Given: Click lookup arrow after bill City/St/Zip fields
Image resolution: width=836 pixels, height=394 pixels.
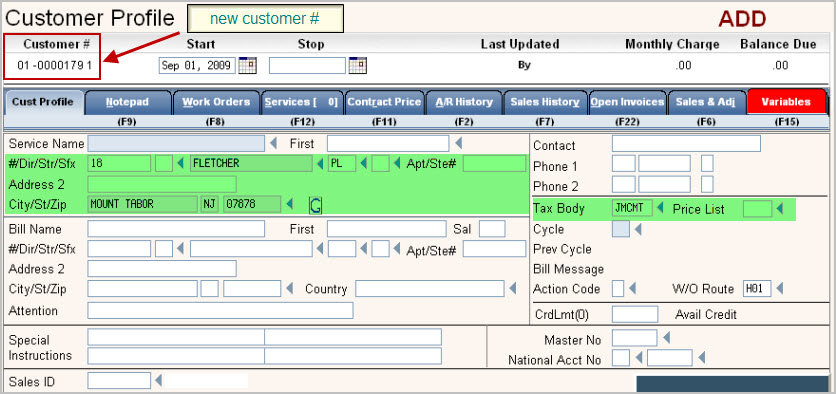Looking at the screenshot, I should point(290,289).
